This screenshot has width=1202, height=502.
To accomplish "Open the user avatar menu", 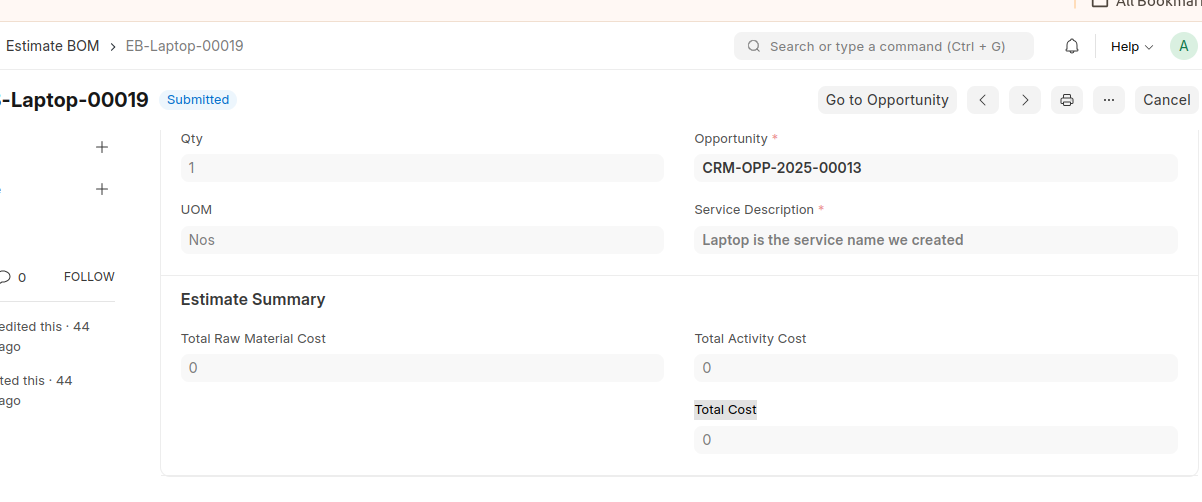I will click(1184, 46).
